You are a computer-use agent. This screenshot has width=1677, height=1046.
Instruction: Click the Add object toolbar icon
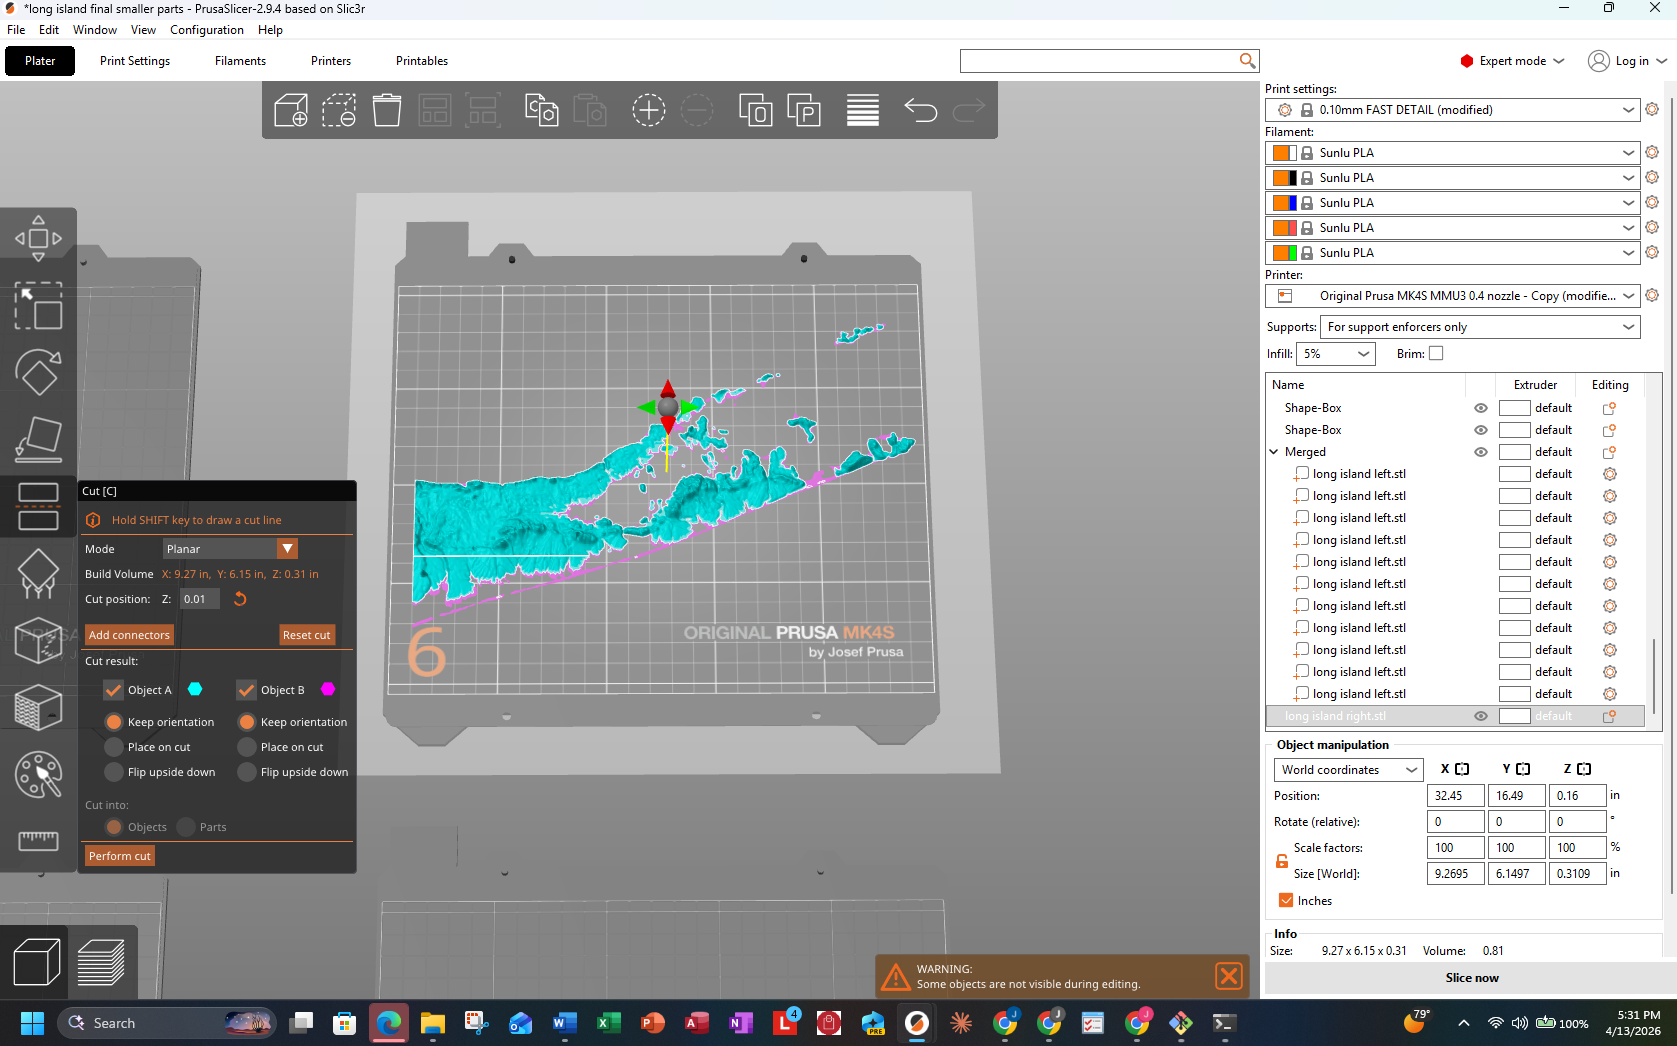click(x=290, y=110)
